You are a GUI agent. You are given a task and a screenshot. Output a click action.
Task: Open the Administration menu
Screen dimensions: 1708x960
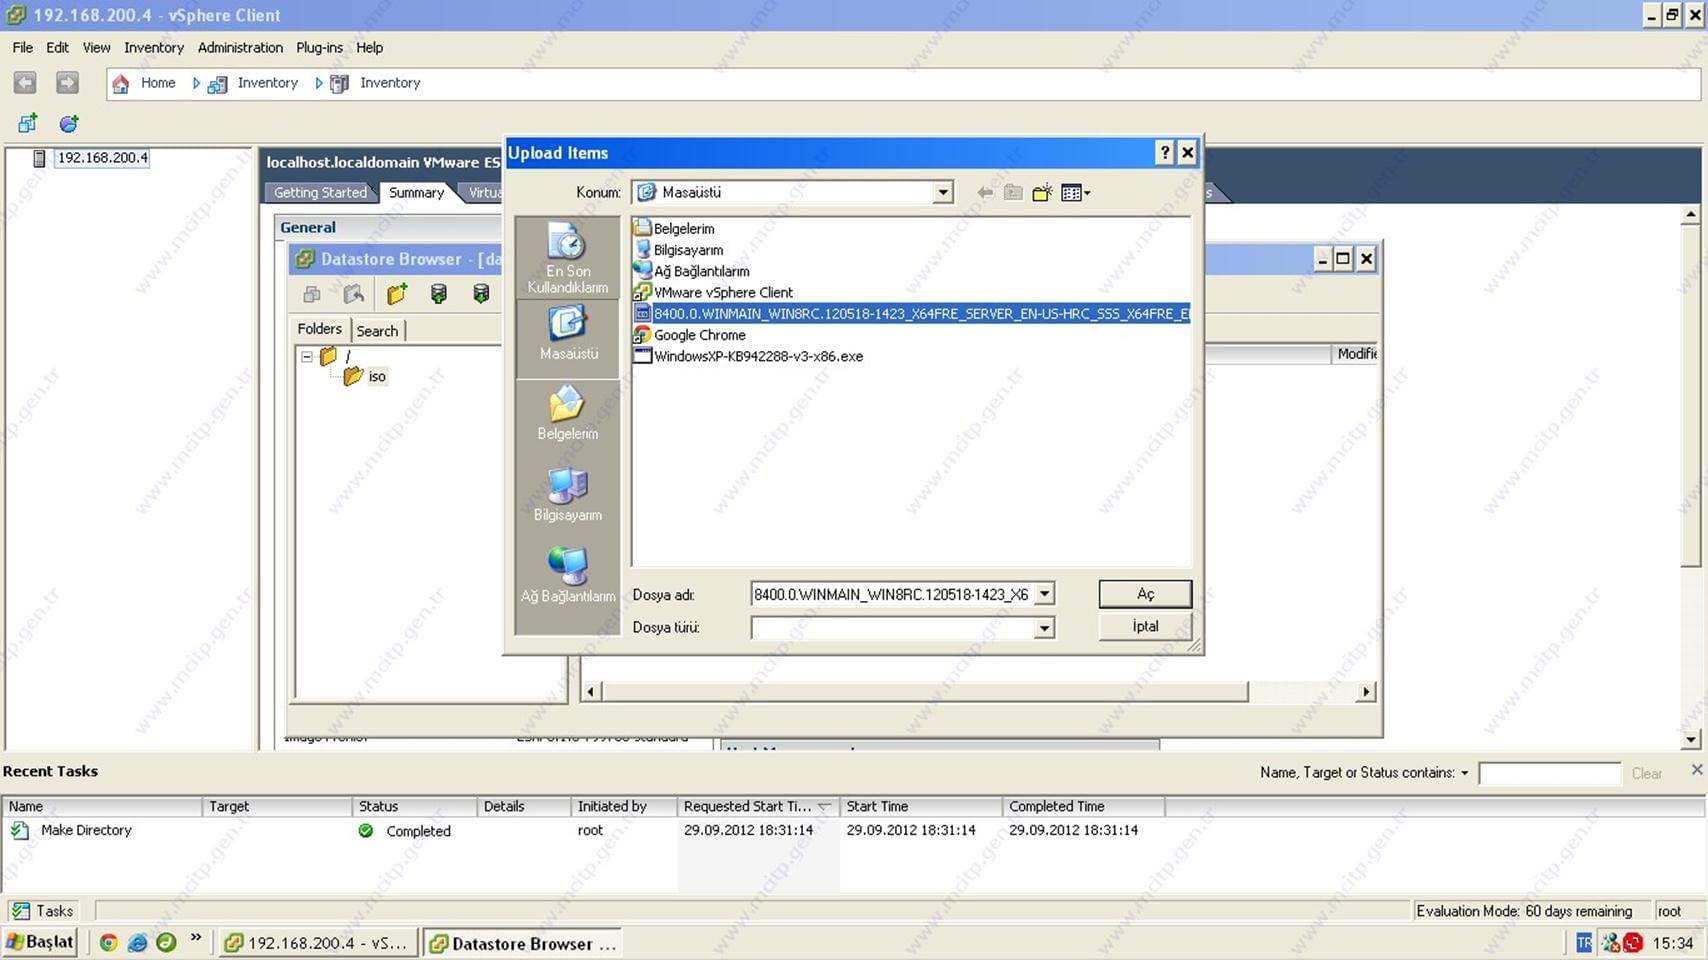240,47
